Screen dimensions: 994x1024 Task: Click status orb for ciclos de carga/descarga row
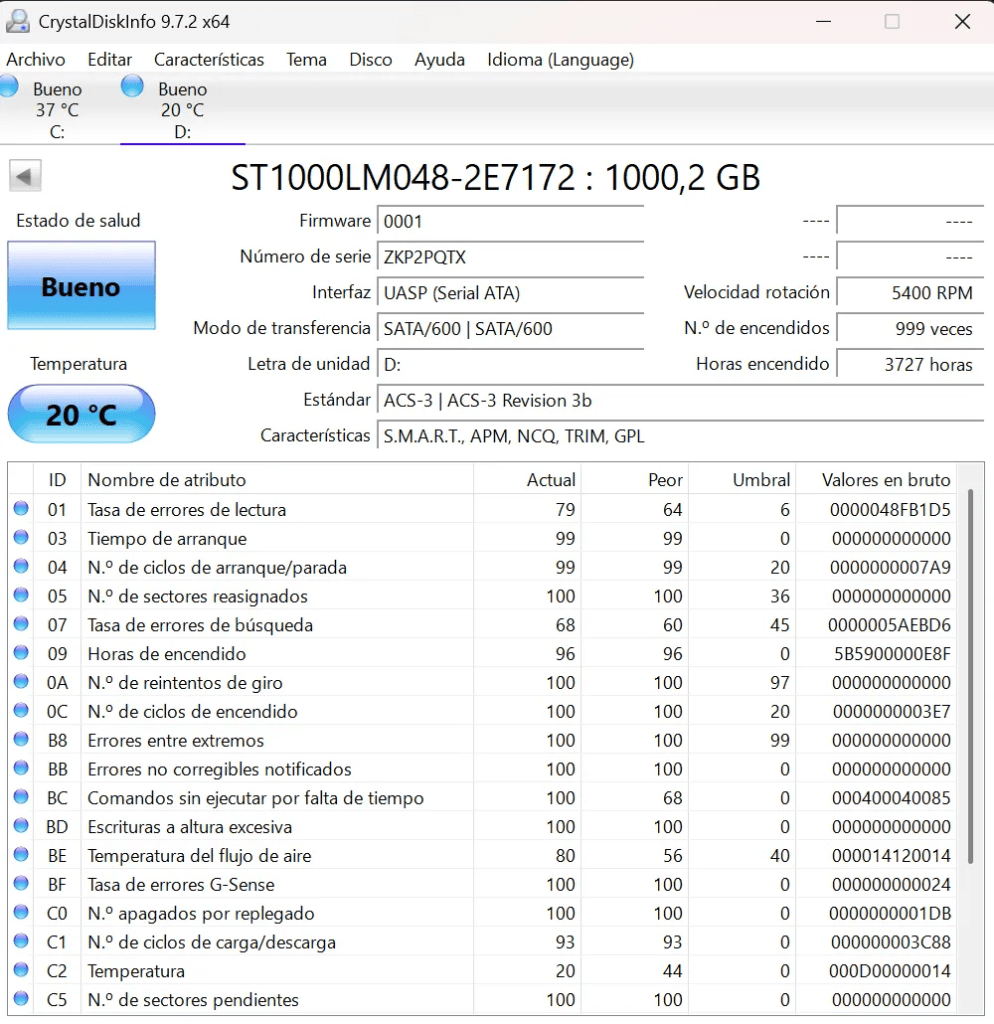point(21,940)
